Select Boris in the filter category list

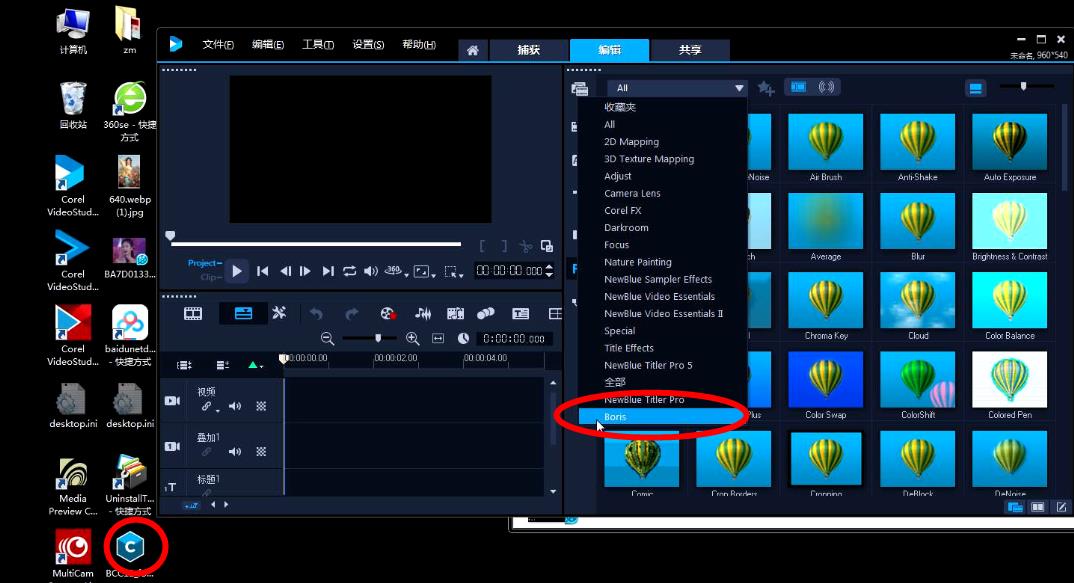point(662,417)
